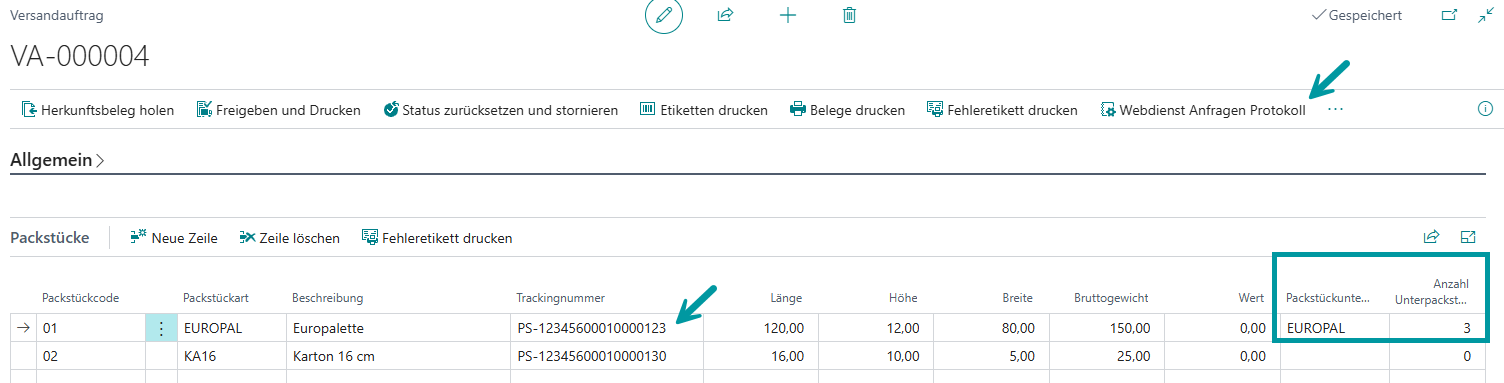The image size is (1504, 383).
Task: Click the Packstückart column header
Action: [x=216, y=298]
